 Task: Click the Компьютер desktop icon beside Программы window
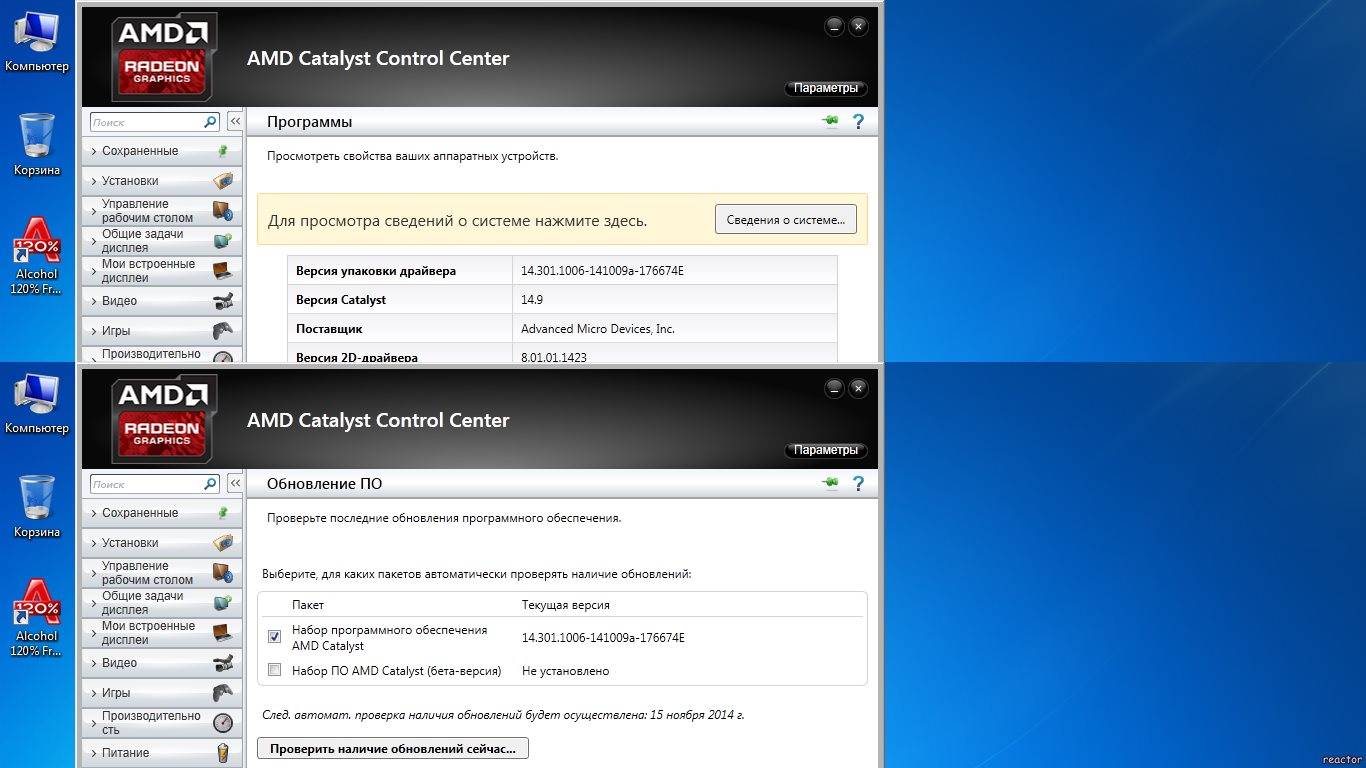37,42
